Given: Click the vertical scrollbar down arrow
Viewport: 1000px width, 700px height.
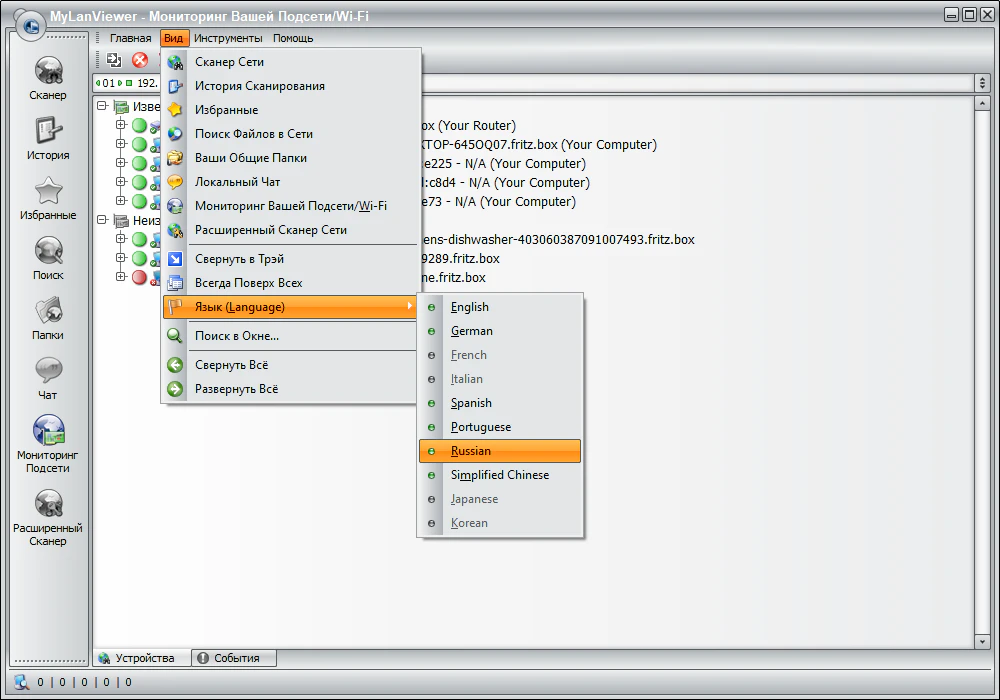Looking at the screenshot, I should click(982, 640).
